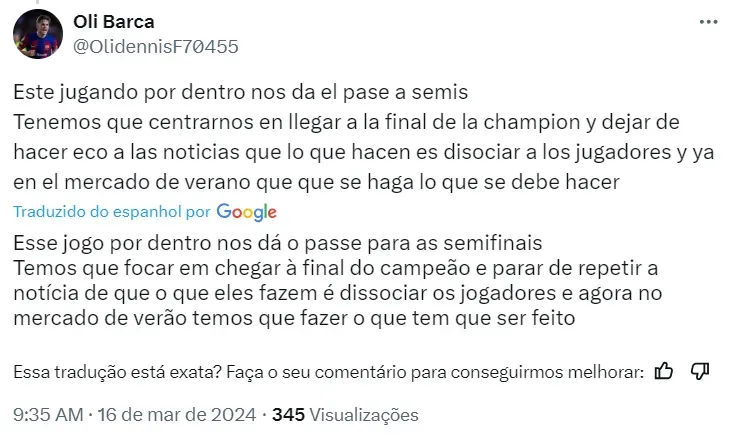Open the three-dot more options menu
The width and height of the screenshot is (730, 435).
[x=708, y=22]
